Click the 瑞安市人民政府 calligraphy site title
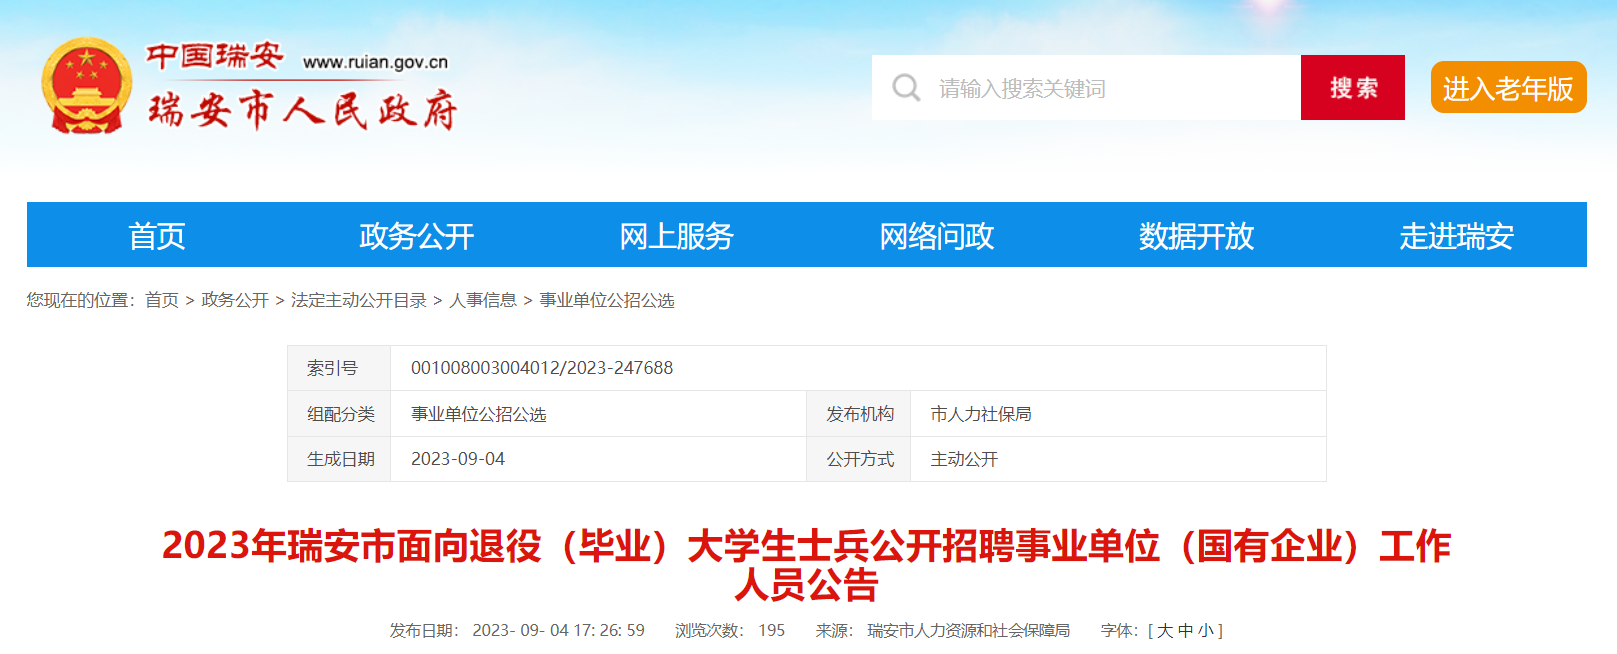 pyautogui.click(x=302, y=110)
